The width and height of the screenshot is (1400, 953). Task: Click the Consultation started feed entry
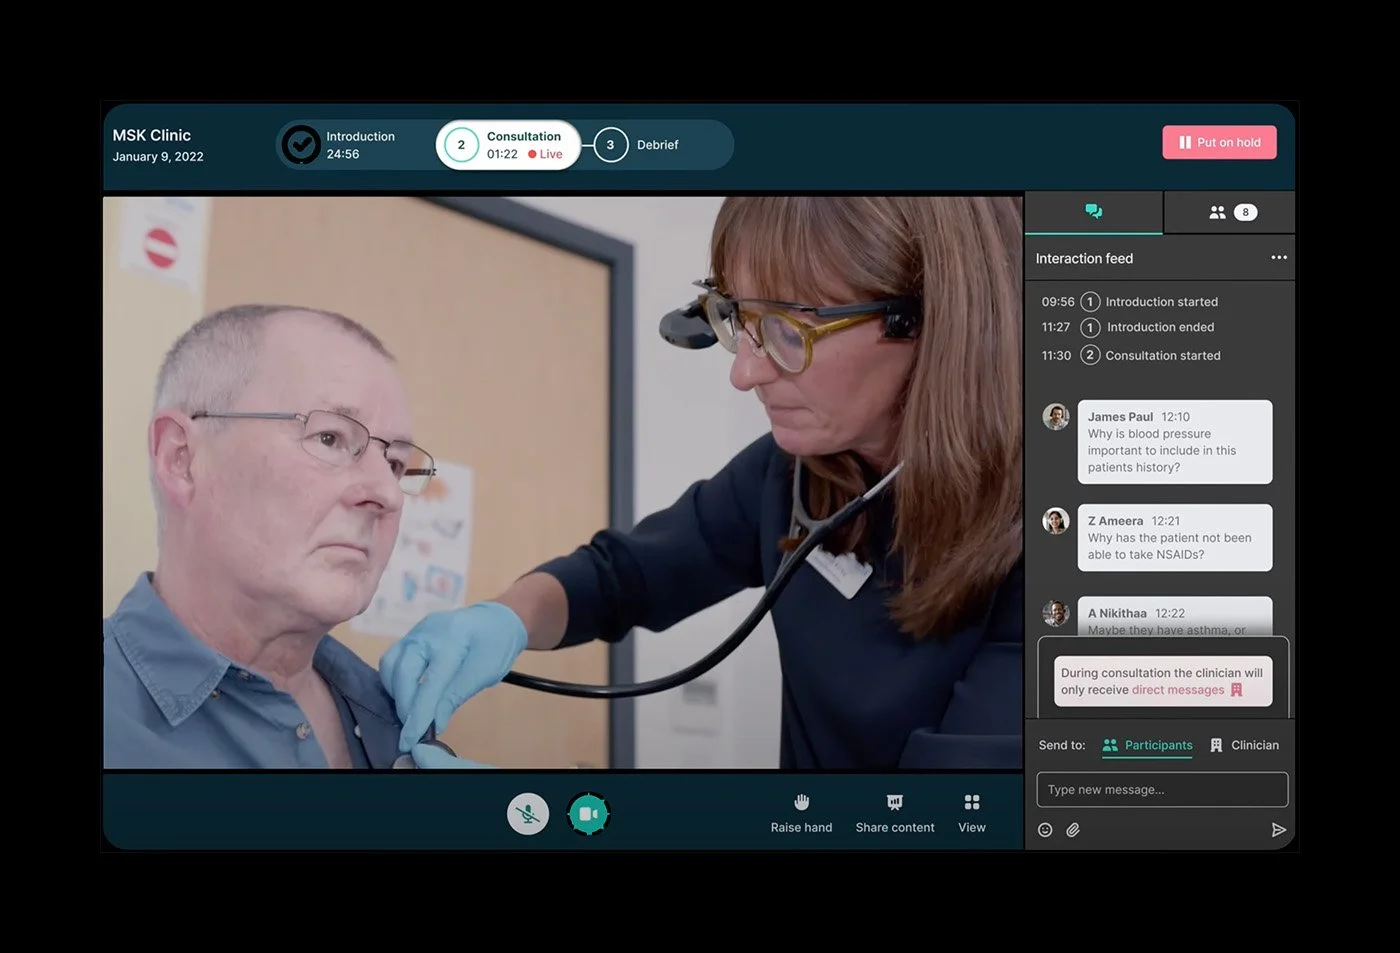[1131, 355]
